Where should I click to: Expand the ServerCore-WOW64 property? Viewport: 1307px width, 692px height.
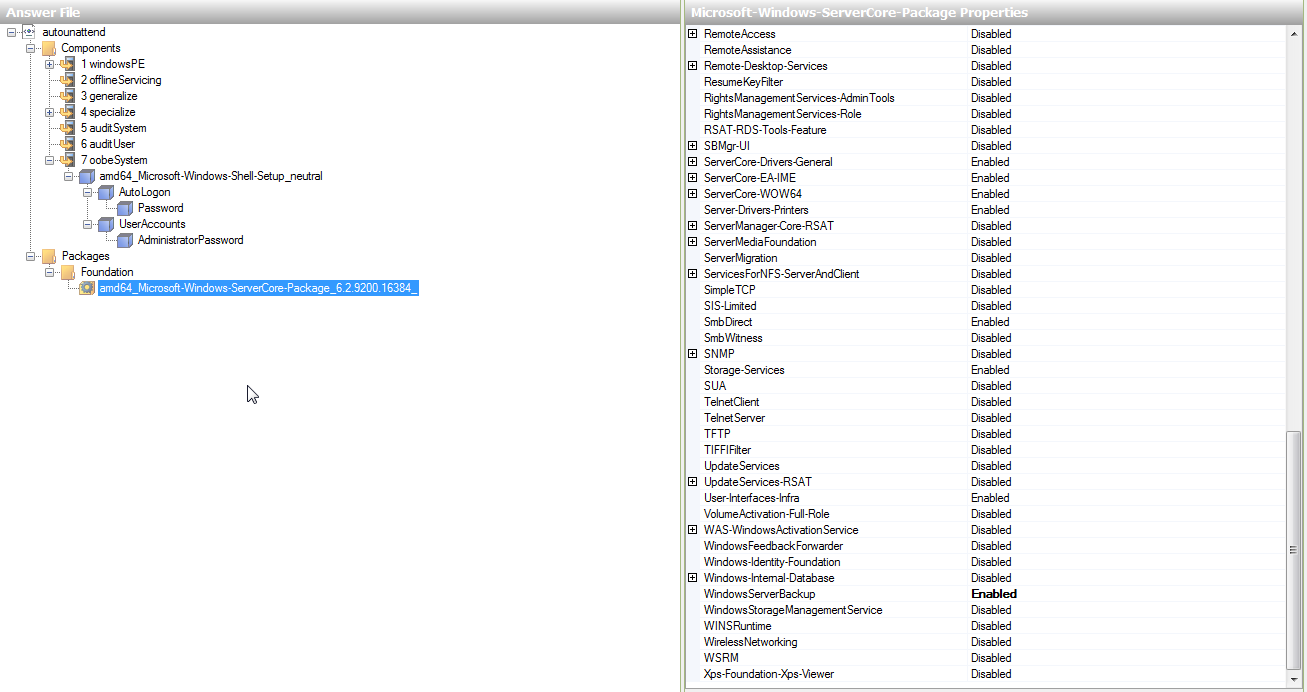click(x=692, y=194)
